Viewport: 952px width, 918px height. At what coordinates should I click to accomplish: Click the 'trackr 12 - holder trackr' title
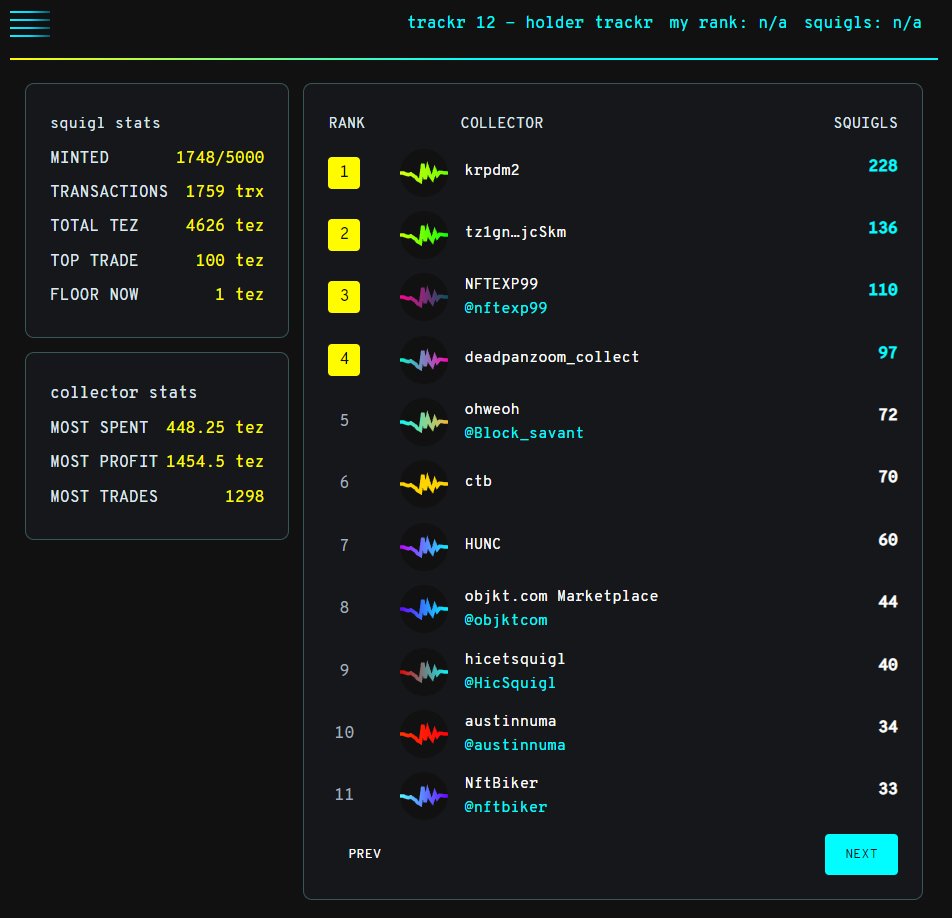[x=529, y=22]
